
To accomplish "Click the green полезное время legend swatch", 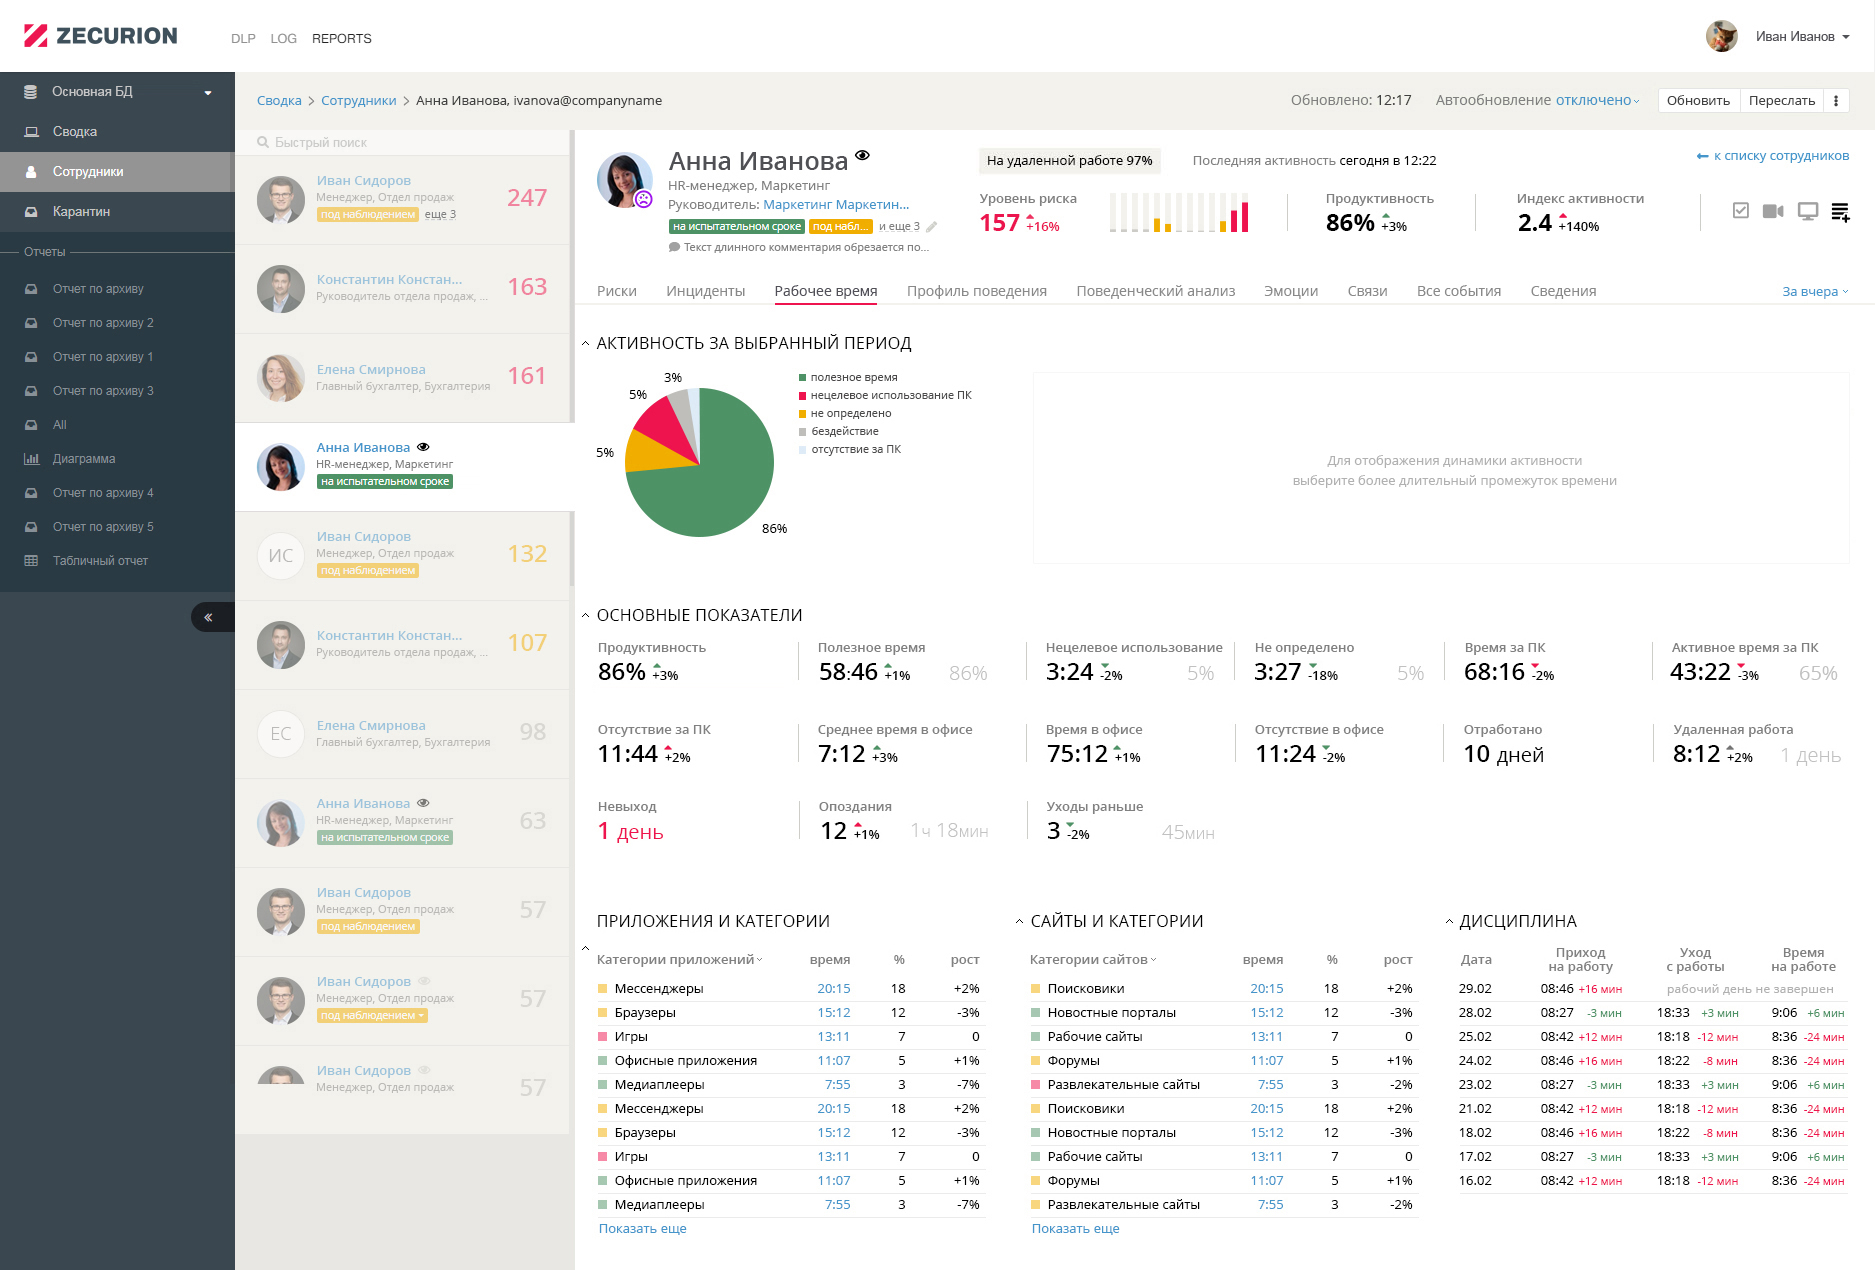I will [802, 378].
